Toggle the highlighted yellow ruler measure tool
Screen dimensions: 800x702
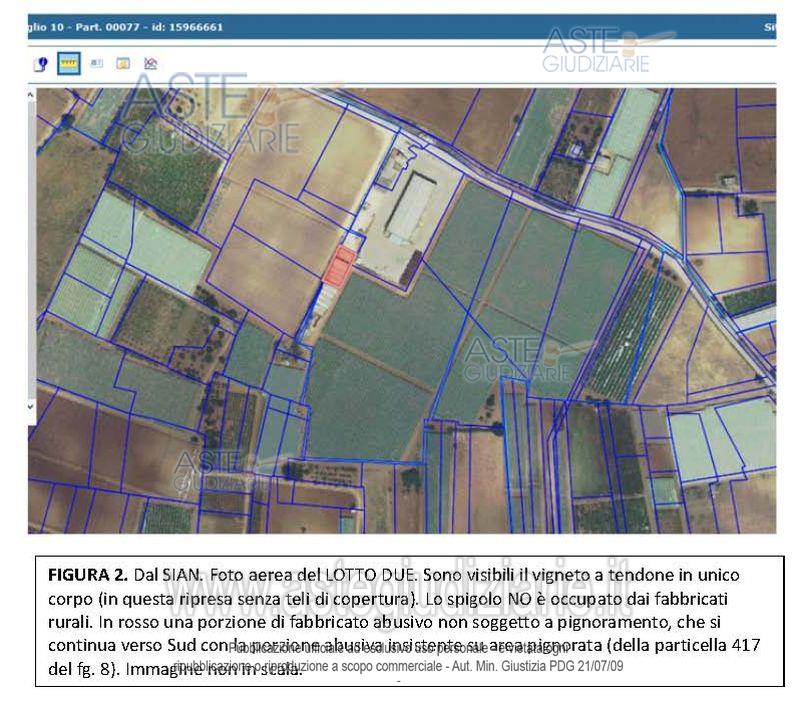tap(69, 64)
